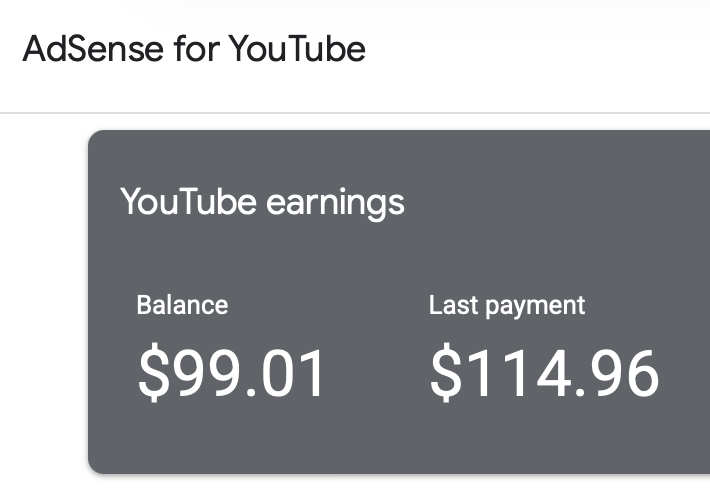Click the word "earnings" in the card heading
710x494 pixels.
point(335,203)
